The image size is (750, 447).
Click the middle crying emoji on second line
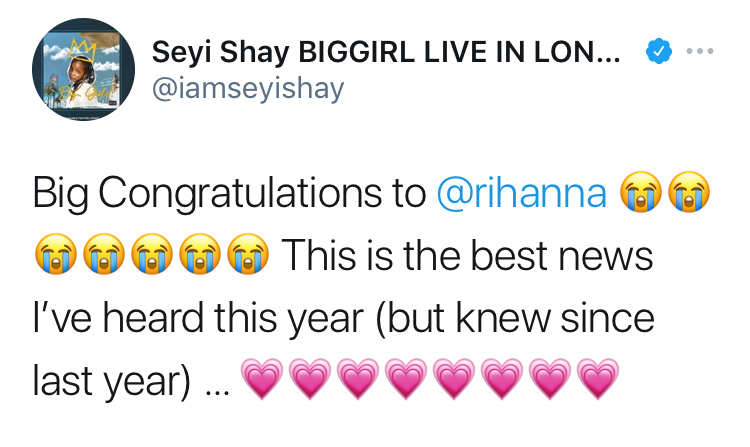(152, 257)
